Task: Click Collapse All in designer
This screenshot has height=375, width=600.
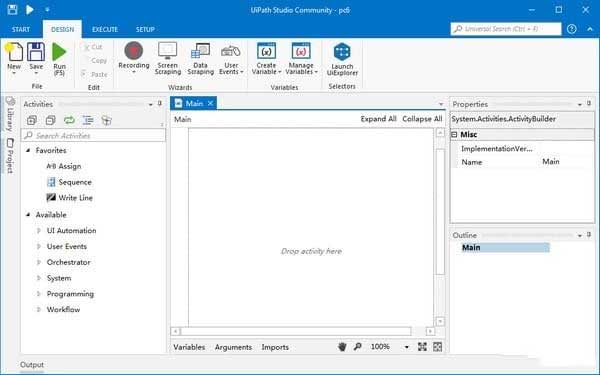Action: click(x=422, y=119)
